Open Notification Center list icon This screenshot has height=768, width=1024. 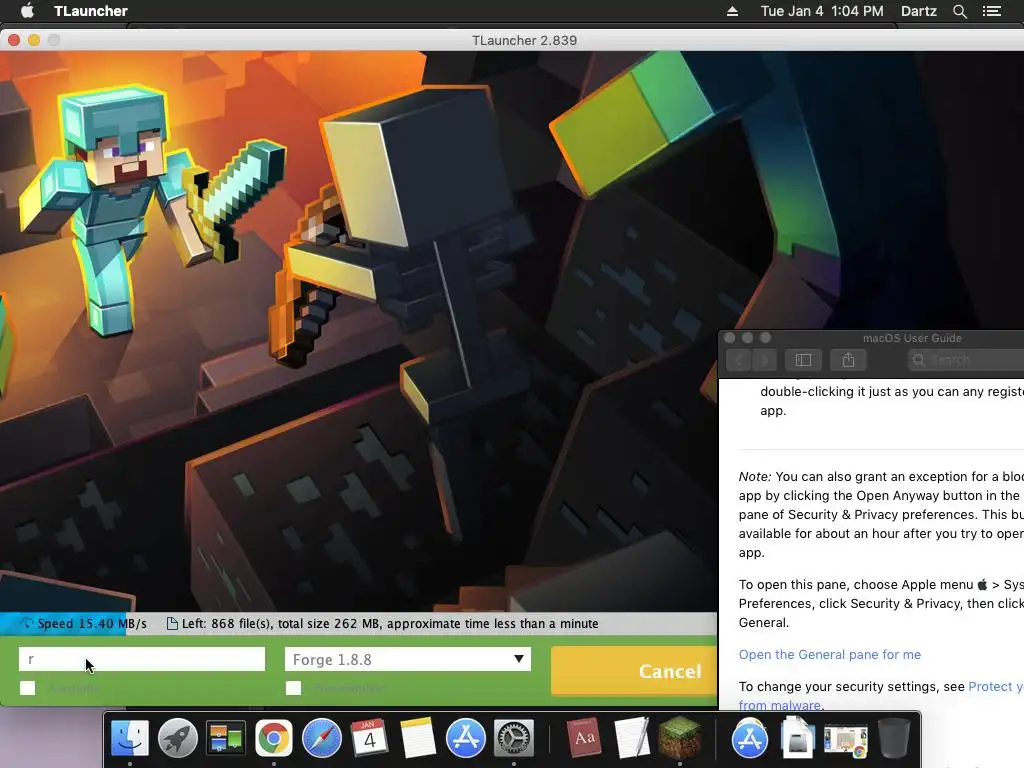[991, 11]
